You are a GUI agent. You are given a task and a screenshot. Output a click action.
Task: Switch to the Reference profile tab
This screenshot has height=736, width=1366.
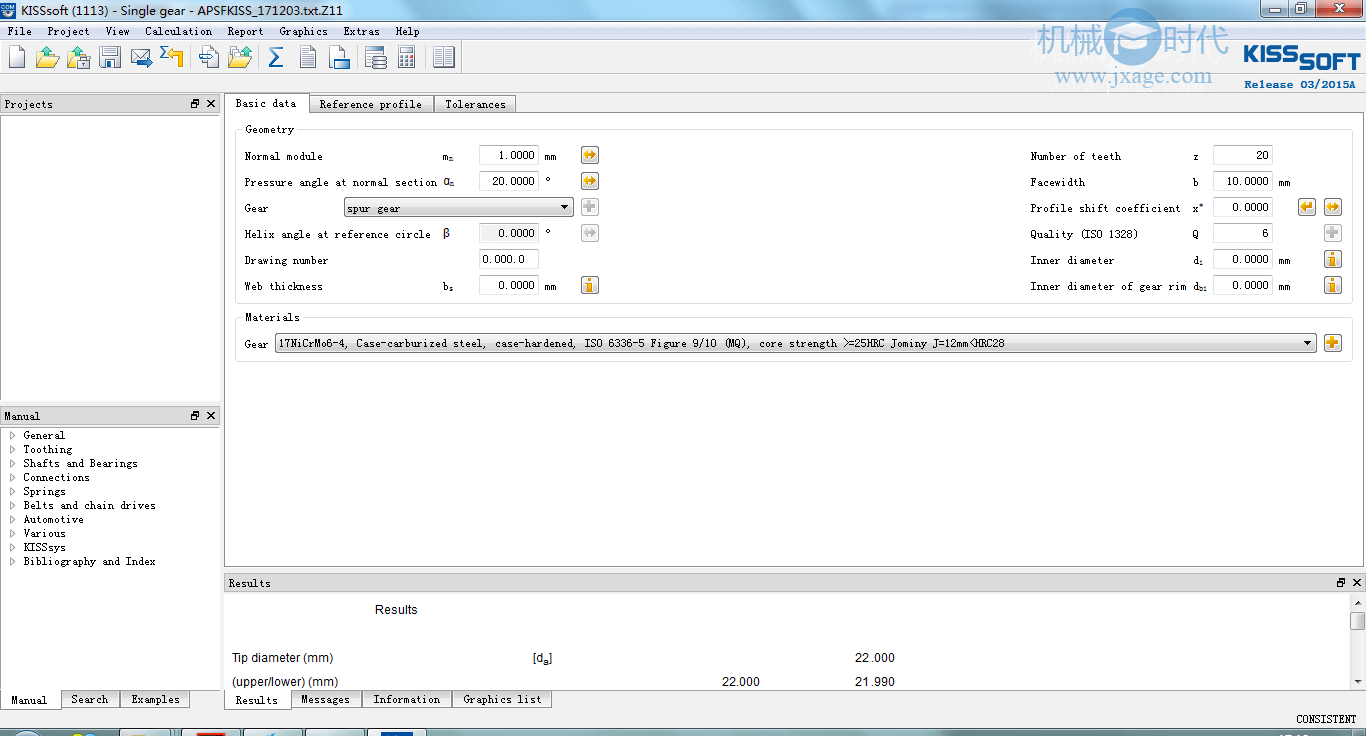[x=371, y=104]
